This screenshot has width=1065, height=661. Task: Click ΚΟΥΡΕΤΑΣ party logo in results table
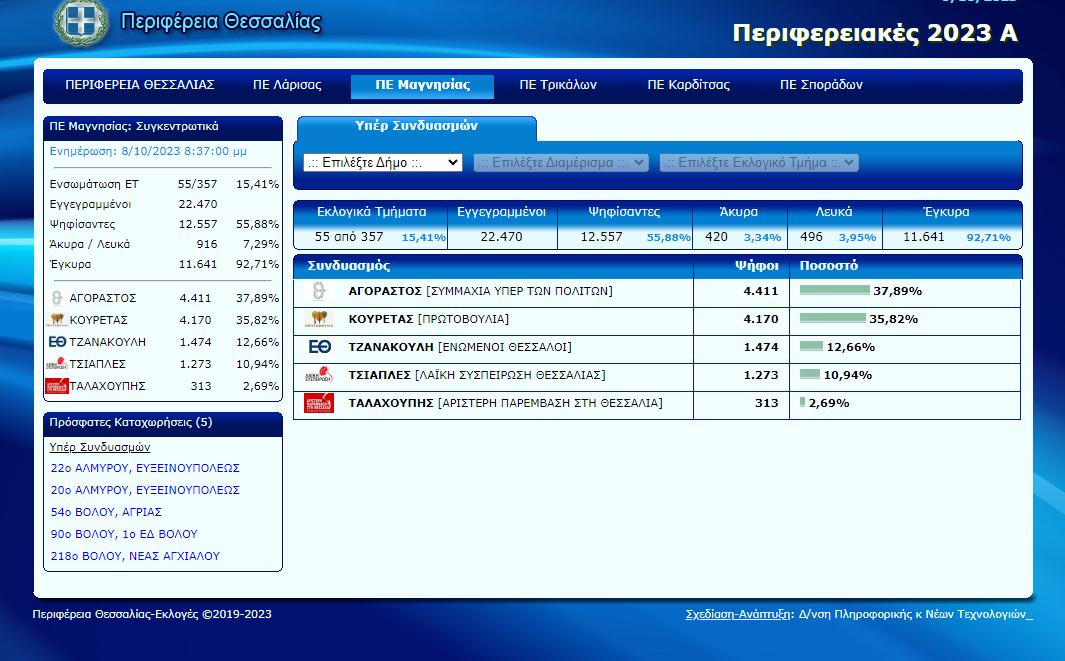[x=319, y=319]
